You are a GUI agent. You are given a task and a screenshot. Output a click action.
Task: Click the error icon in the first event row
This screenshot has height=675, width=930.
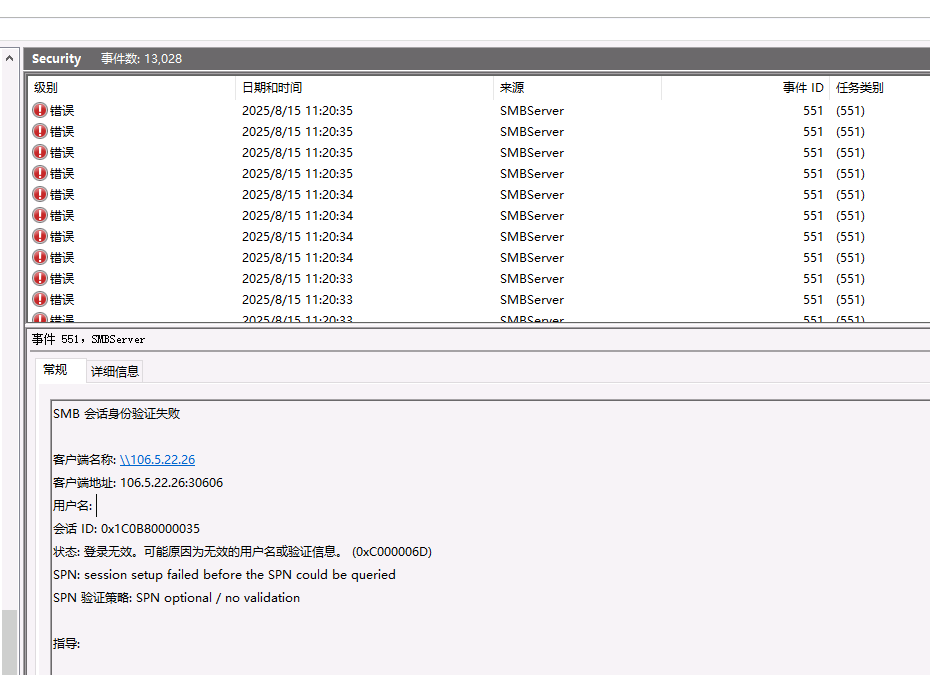40,110
